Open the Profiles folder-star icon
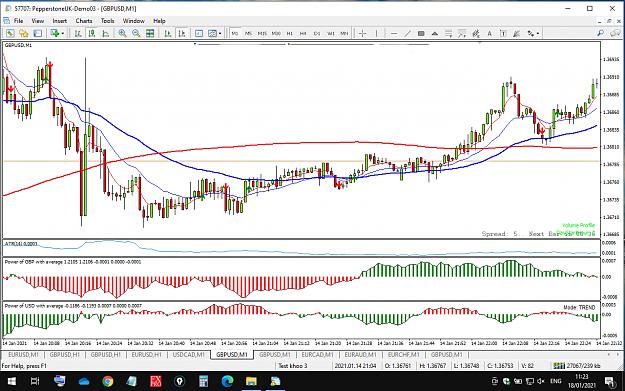625x391 pixels. [24, 33]
